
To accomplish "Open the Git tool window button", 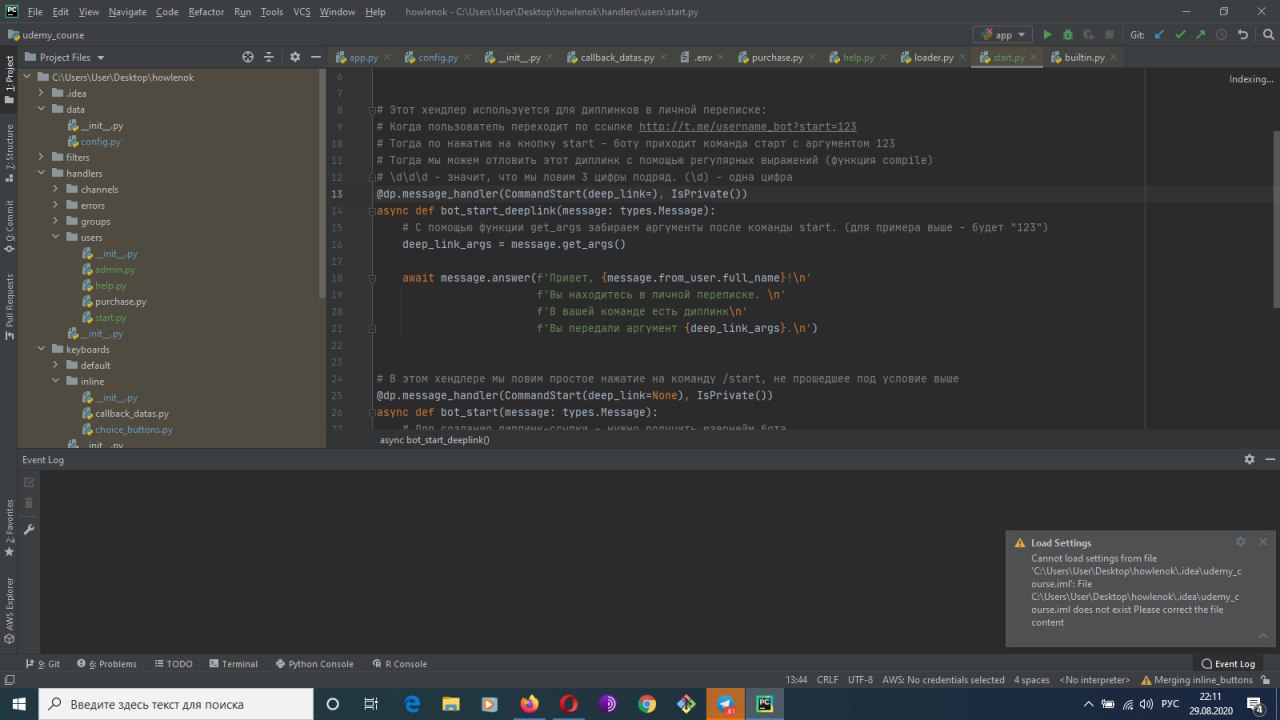I will point(43,664).
